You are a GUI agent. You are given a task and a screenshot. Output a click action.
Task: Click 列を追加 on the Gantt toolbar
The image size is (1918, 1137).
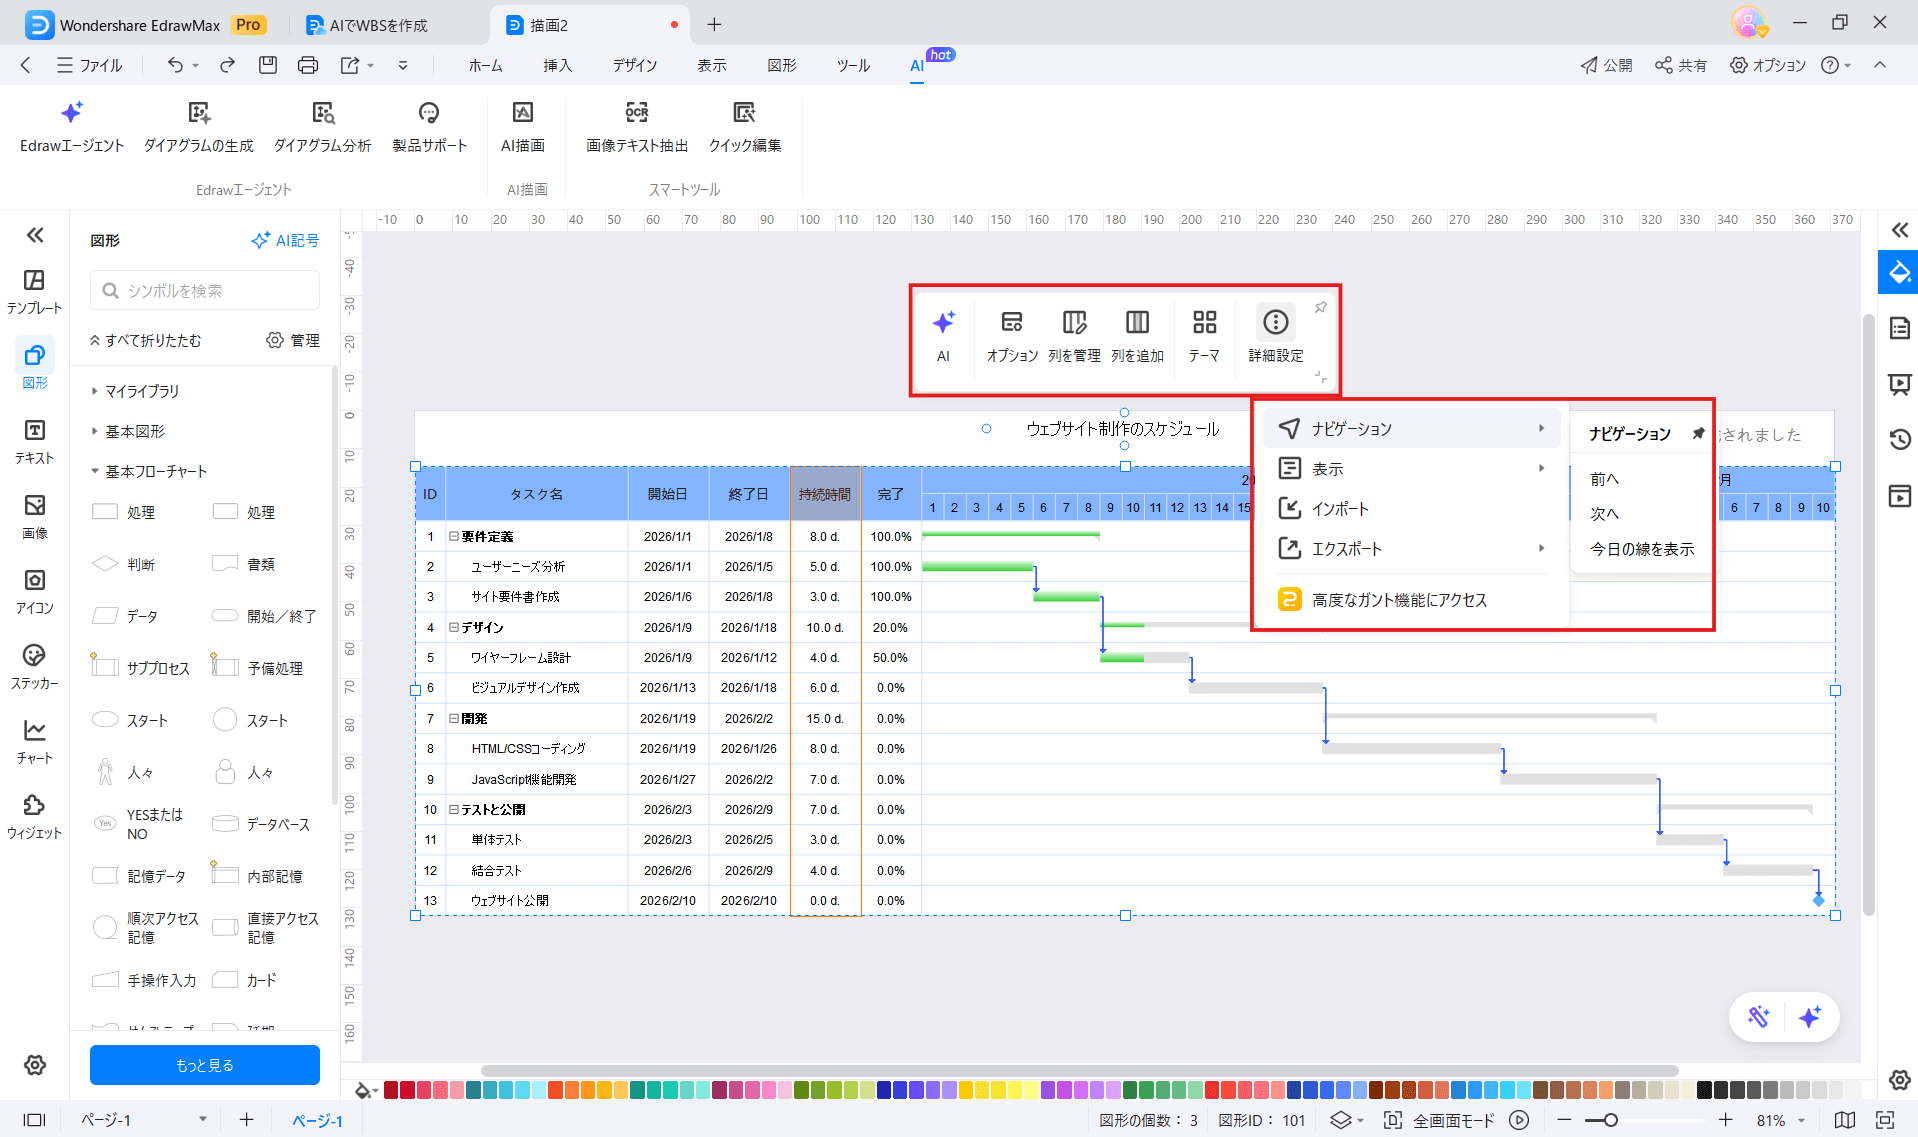(1137, 335)
